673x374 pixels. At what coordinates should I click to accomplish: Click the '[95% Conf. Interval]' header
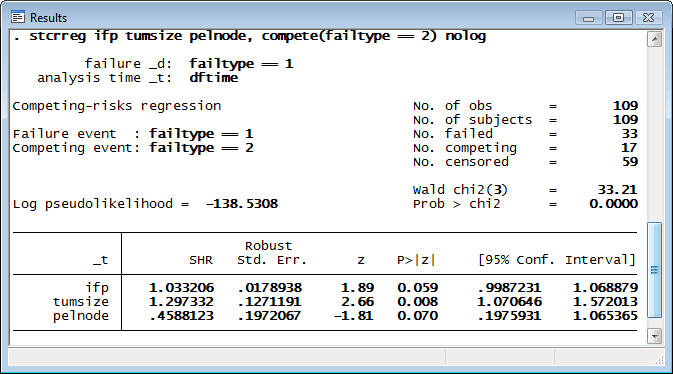coord(557,260)
